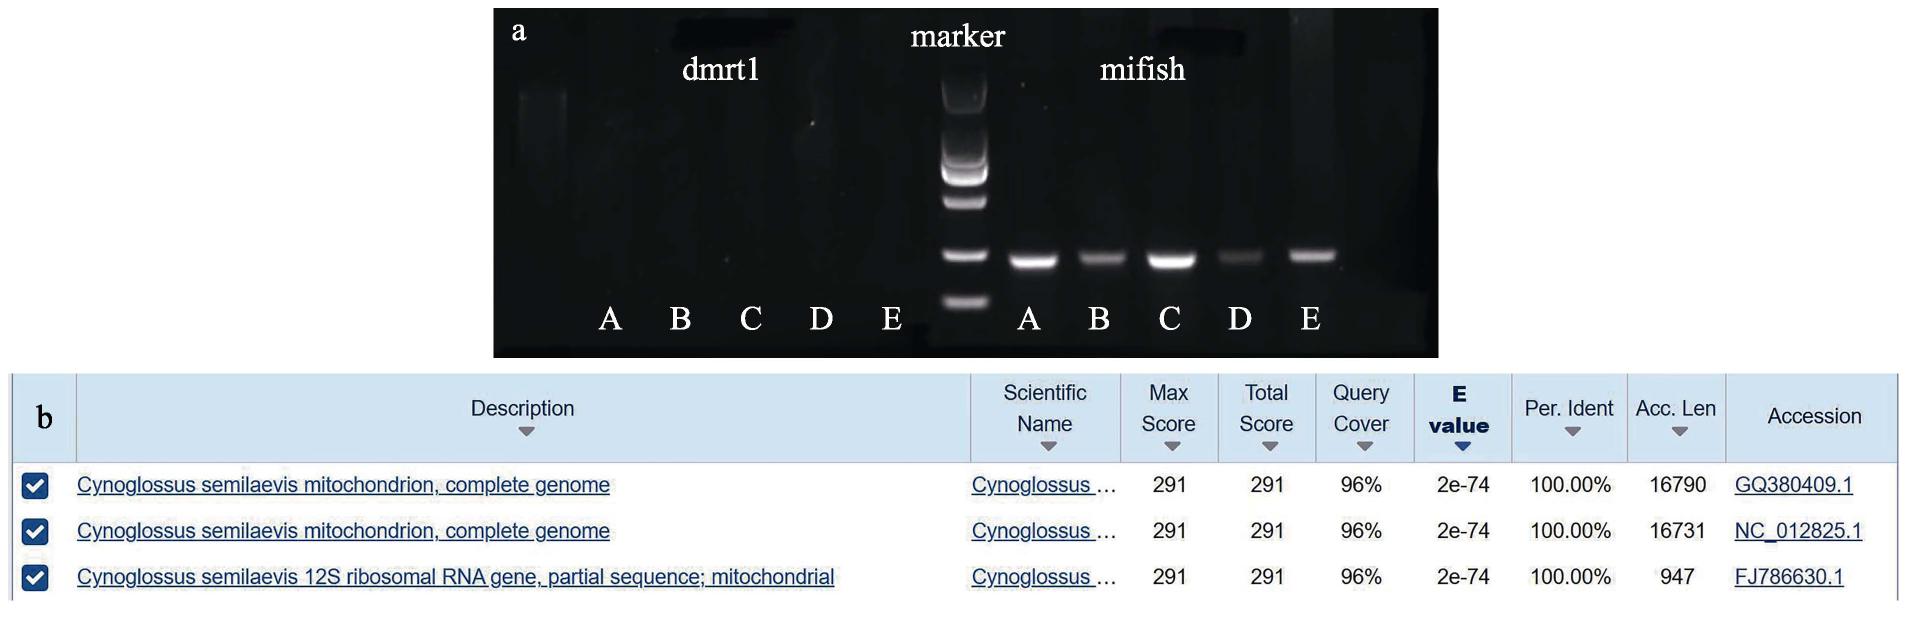Screen dimensions: 1921x621
Task: Open the 12S ribosomal RNA gene description
Action: coord(455,577)
